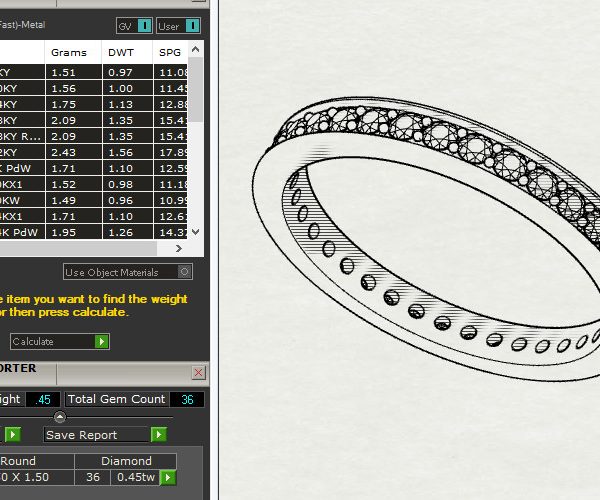Click the Total Gem Count value field
This screenshot has height=500, width=600.
186,399
